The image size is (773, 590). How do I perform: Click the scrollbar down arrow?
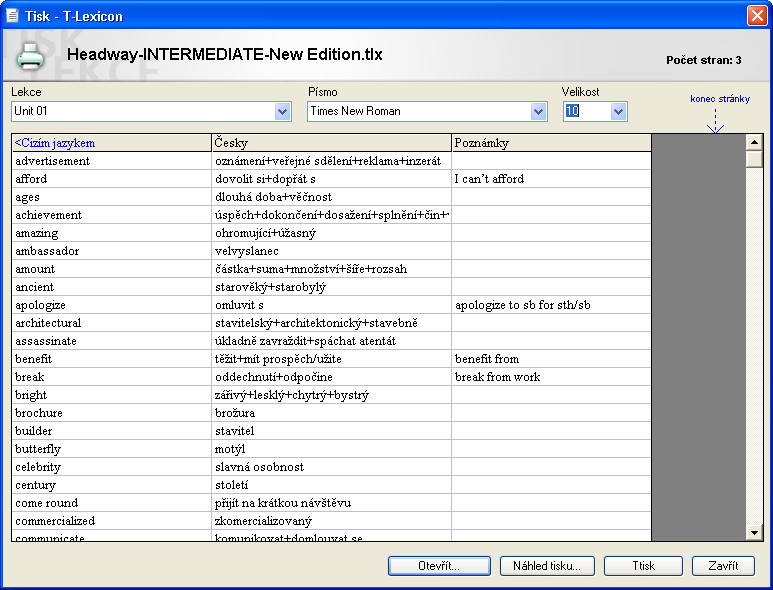tap(754, 532)
